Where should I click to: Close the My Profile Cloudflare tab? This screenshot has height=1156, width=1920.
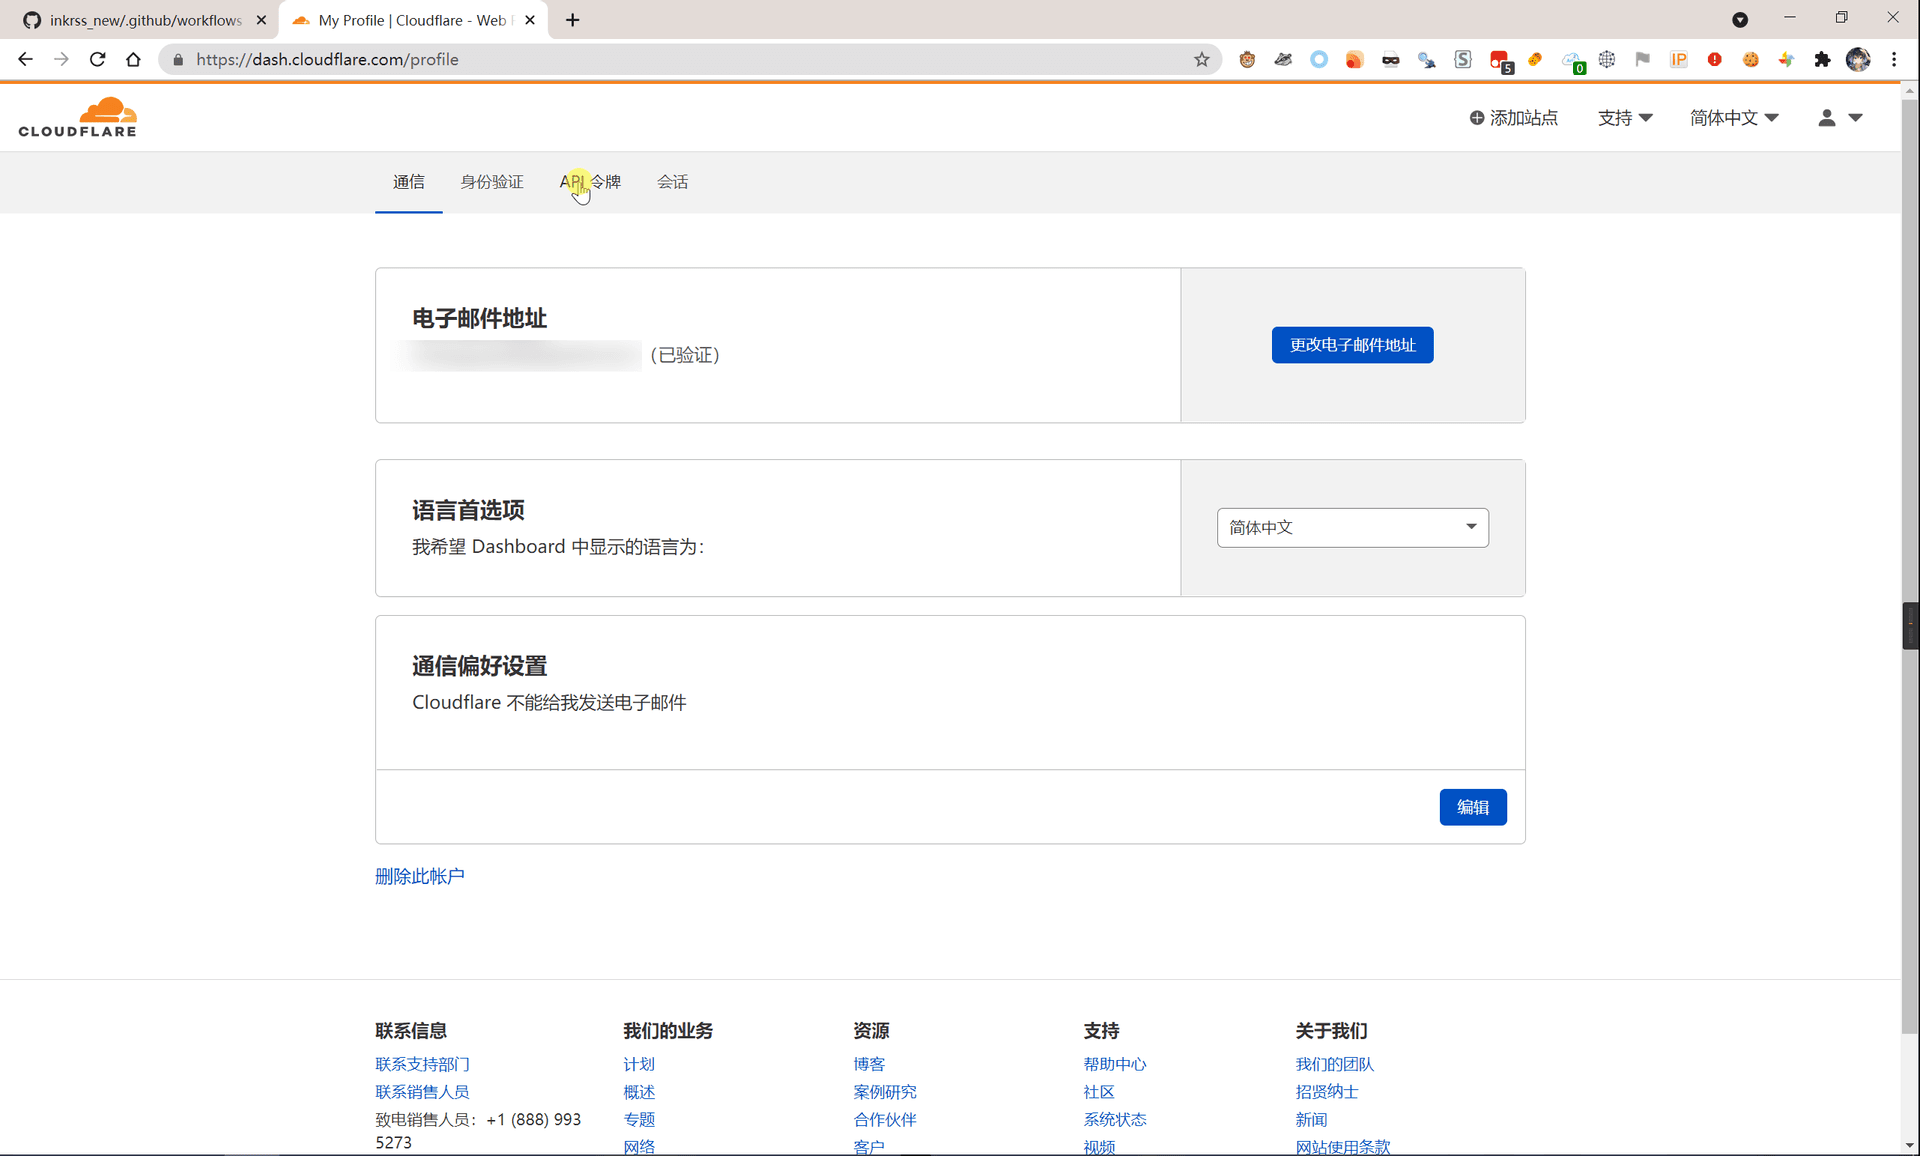click(530, 20)
